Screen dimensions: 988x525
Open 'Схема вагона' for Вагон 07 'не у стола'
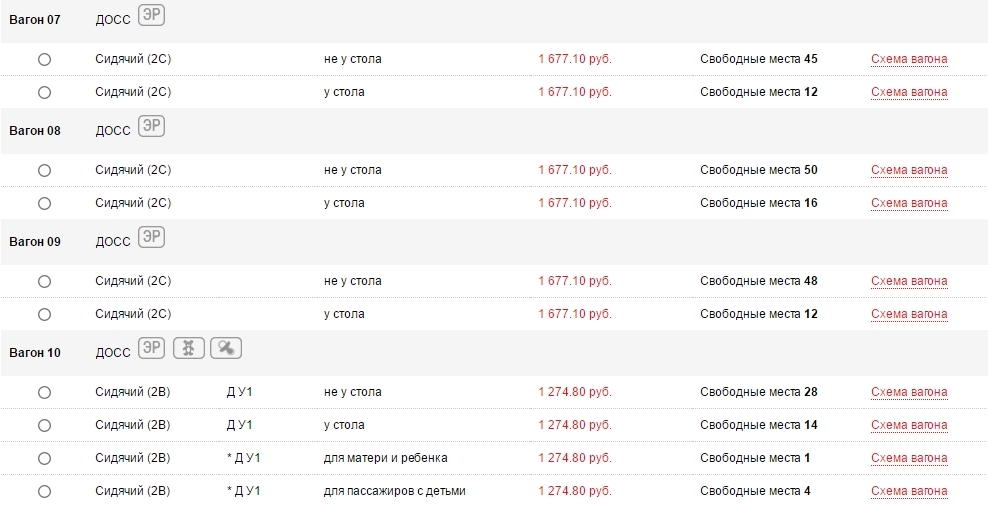909,59
